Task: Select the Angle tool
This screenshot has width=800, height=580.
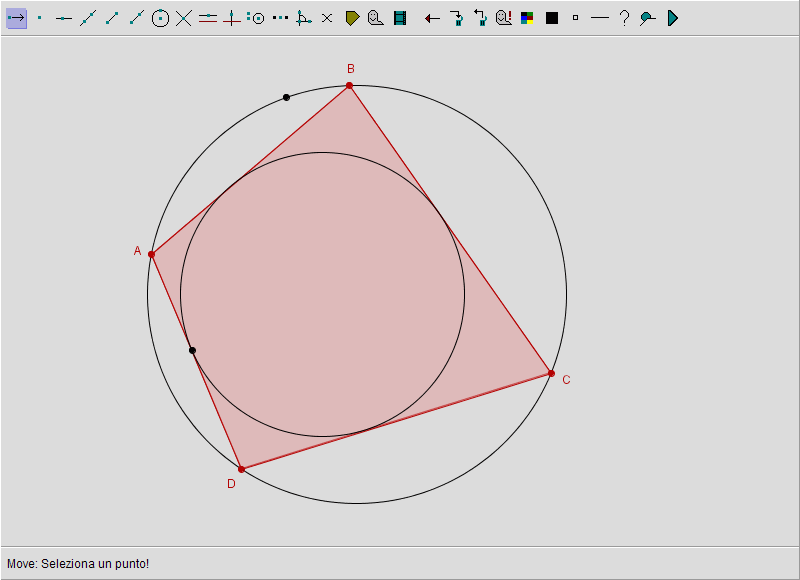Action: coord(304,18)
